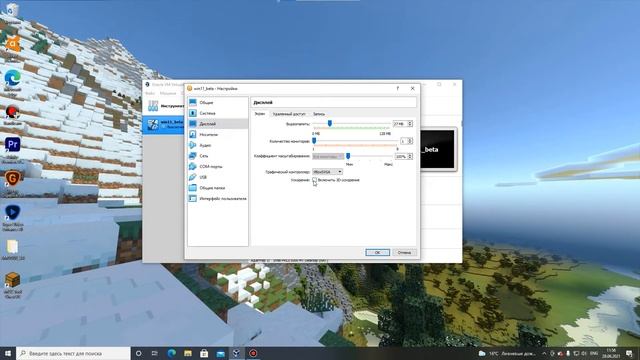
Task: Click the video memory value spinbox
Action: point(403,124)
